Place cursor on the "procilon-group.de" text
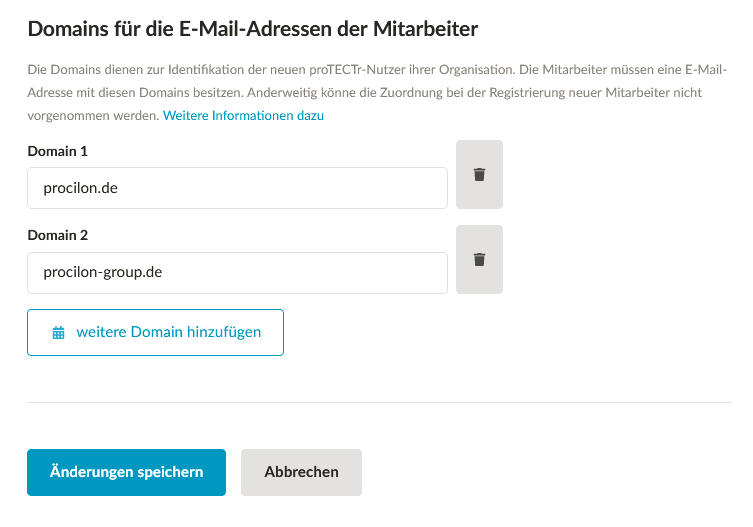 pyautogui.click(x=102, y=273)
